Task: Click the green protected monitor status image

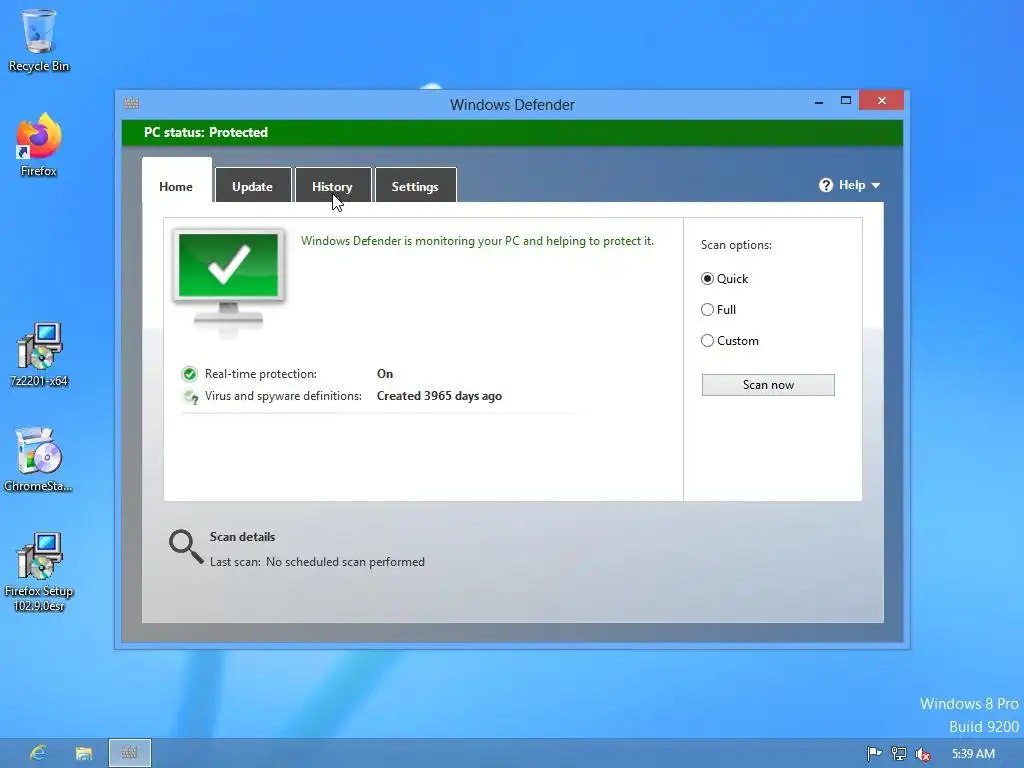Action: [229, 281]
